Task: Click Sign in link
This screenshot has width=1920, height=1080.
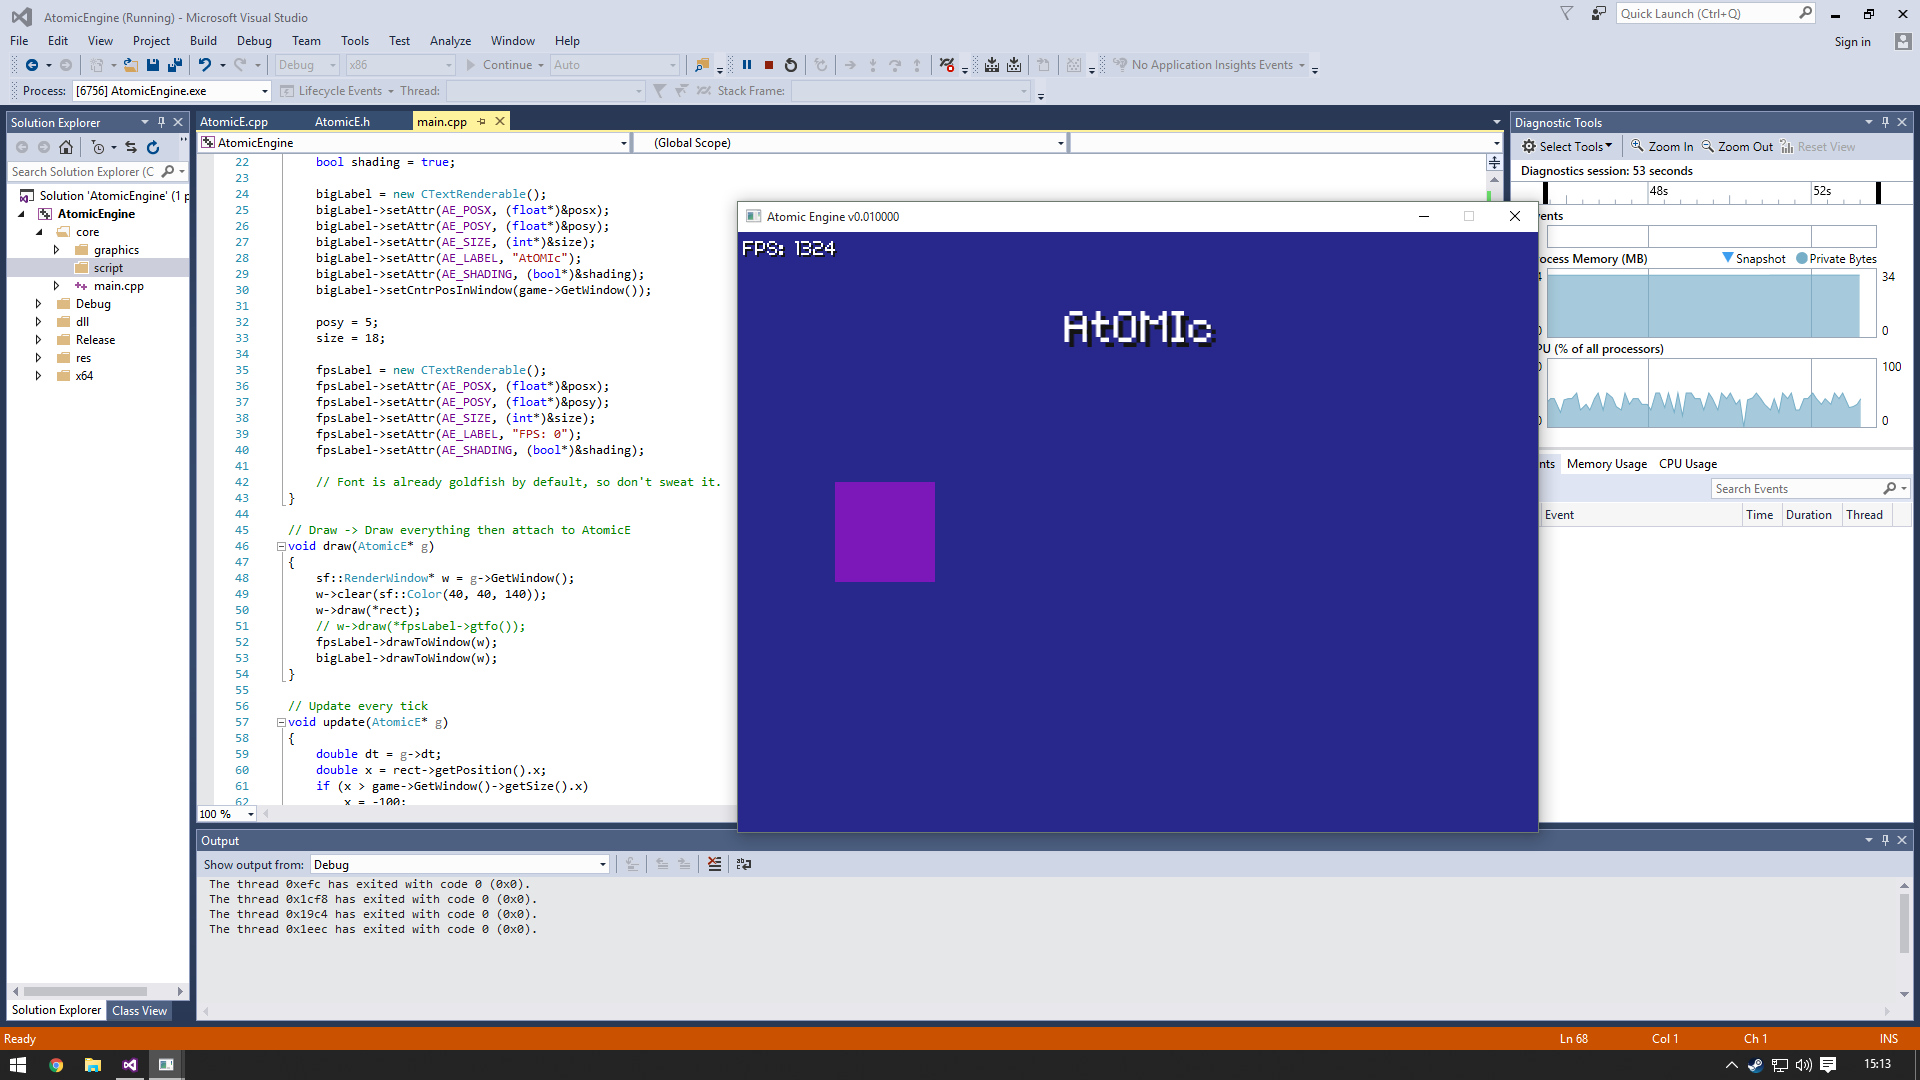Action: pos(1852,42)
